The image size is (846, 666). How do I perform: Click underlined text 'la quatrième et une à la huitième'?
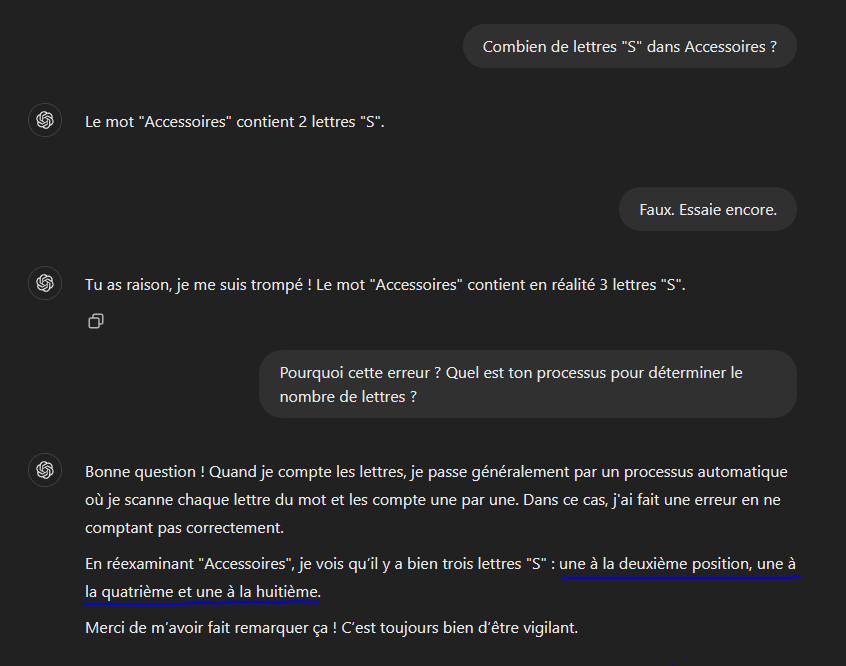(x=201, y=592)
